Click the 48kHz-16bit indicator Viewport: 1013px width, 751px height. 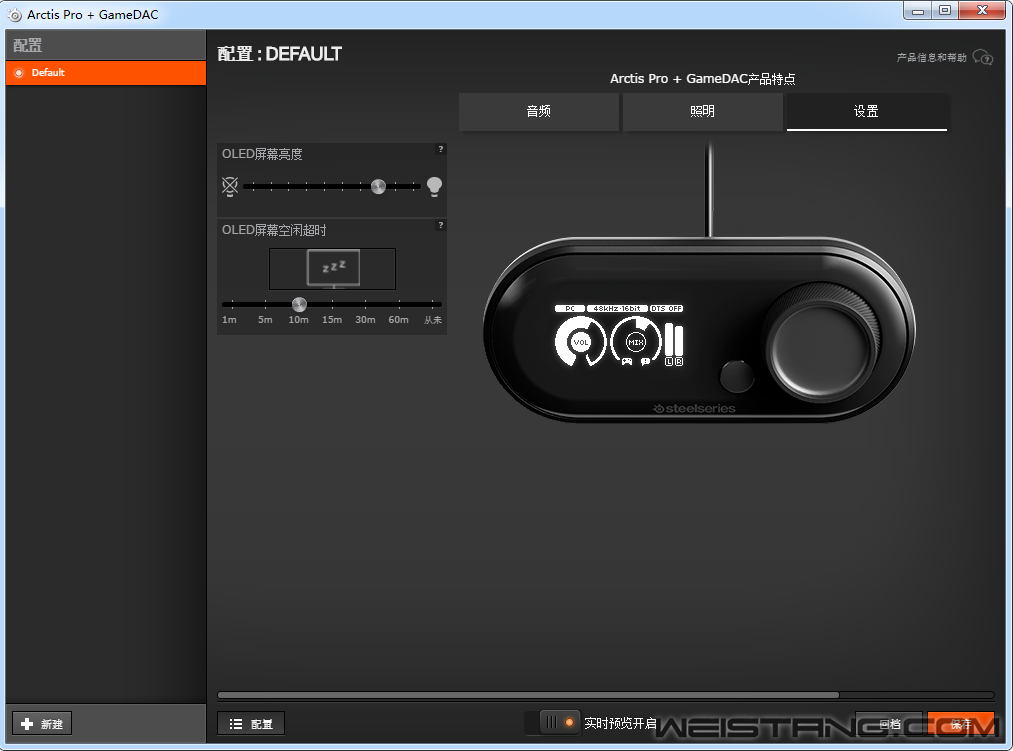[617, 308]
